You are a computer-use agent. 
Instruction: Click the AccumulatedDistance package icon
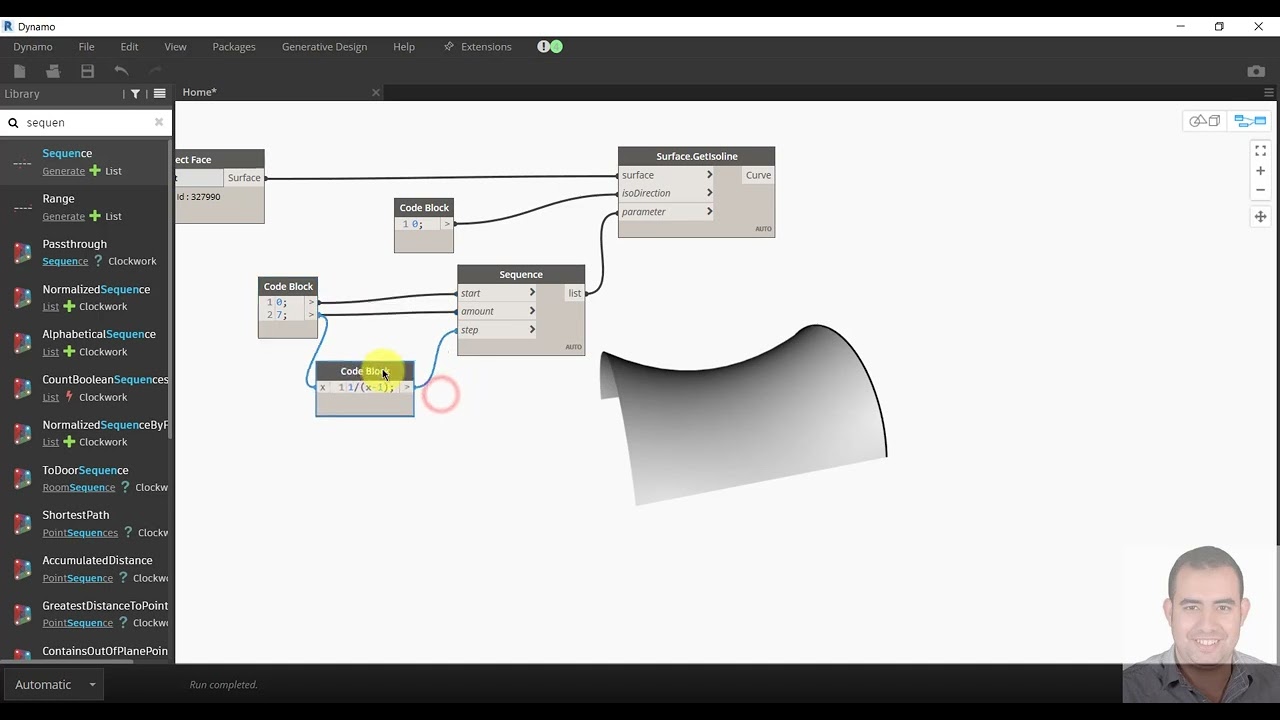pyautogui.click(x=22, y=569)
